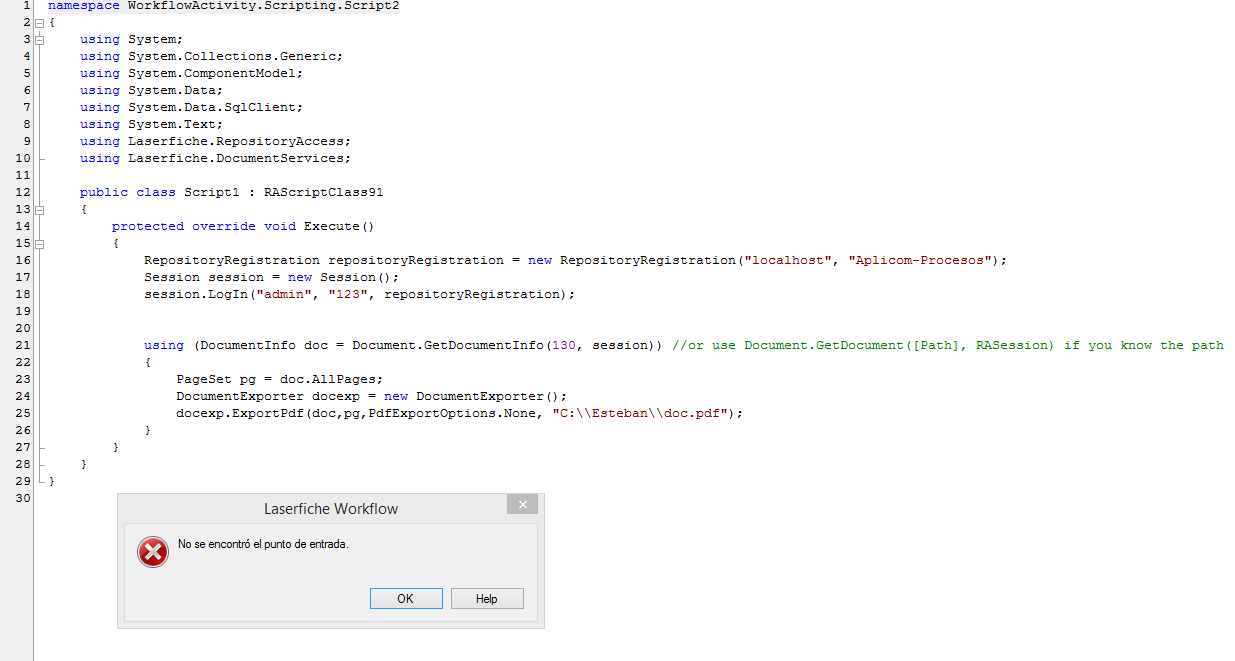Collapse the Execute method fold at line 15
Viewport: 1235px width, 661px height.
click(39, 243)
